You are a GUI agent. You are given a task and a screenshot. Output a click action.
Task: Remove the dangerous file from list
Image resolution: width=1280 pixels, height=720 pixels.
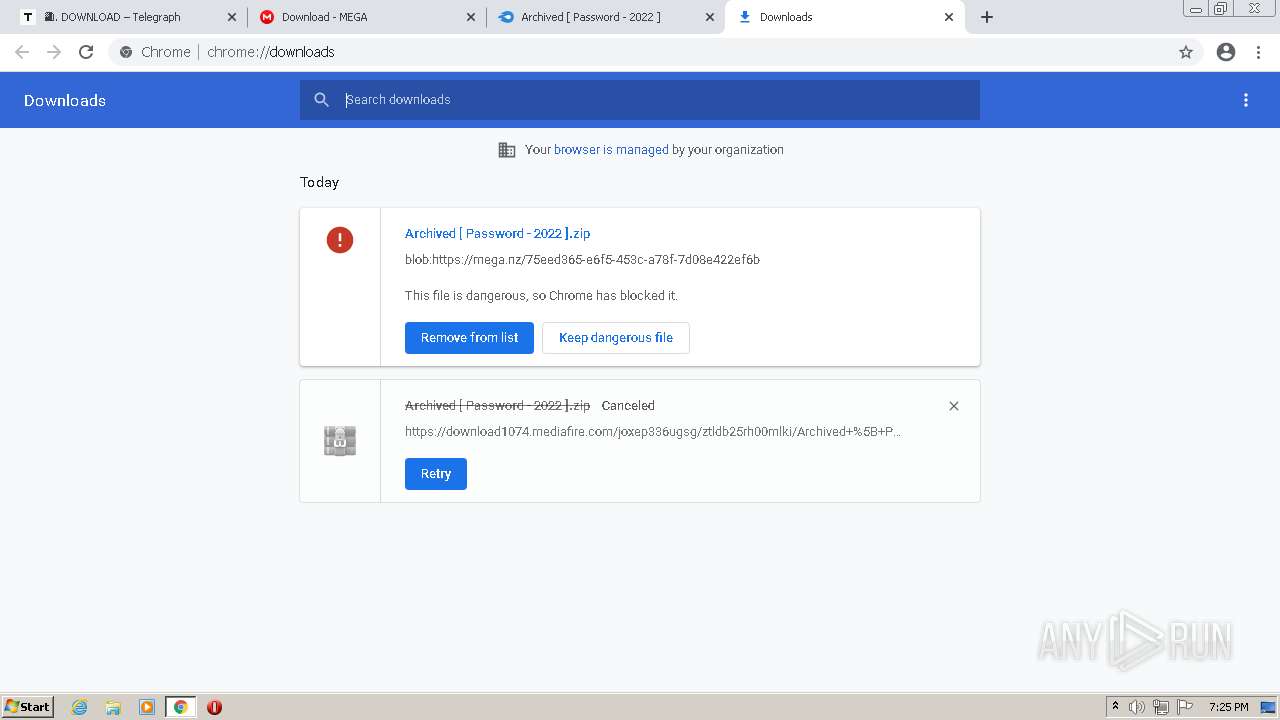click(469, 338)
